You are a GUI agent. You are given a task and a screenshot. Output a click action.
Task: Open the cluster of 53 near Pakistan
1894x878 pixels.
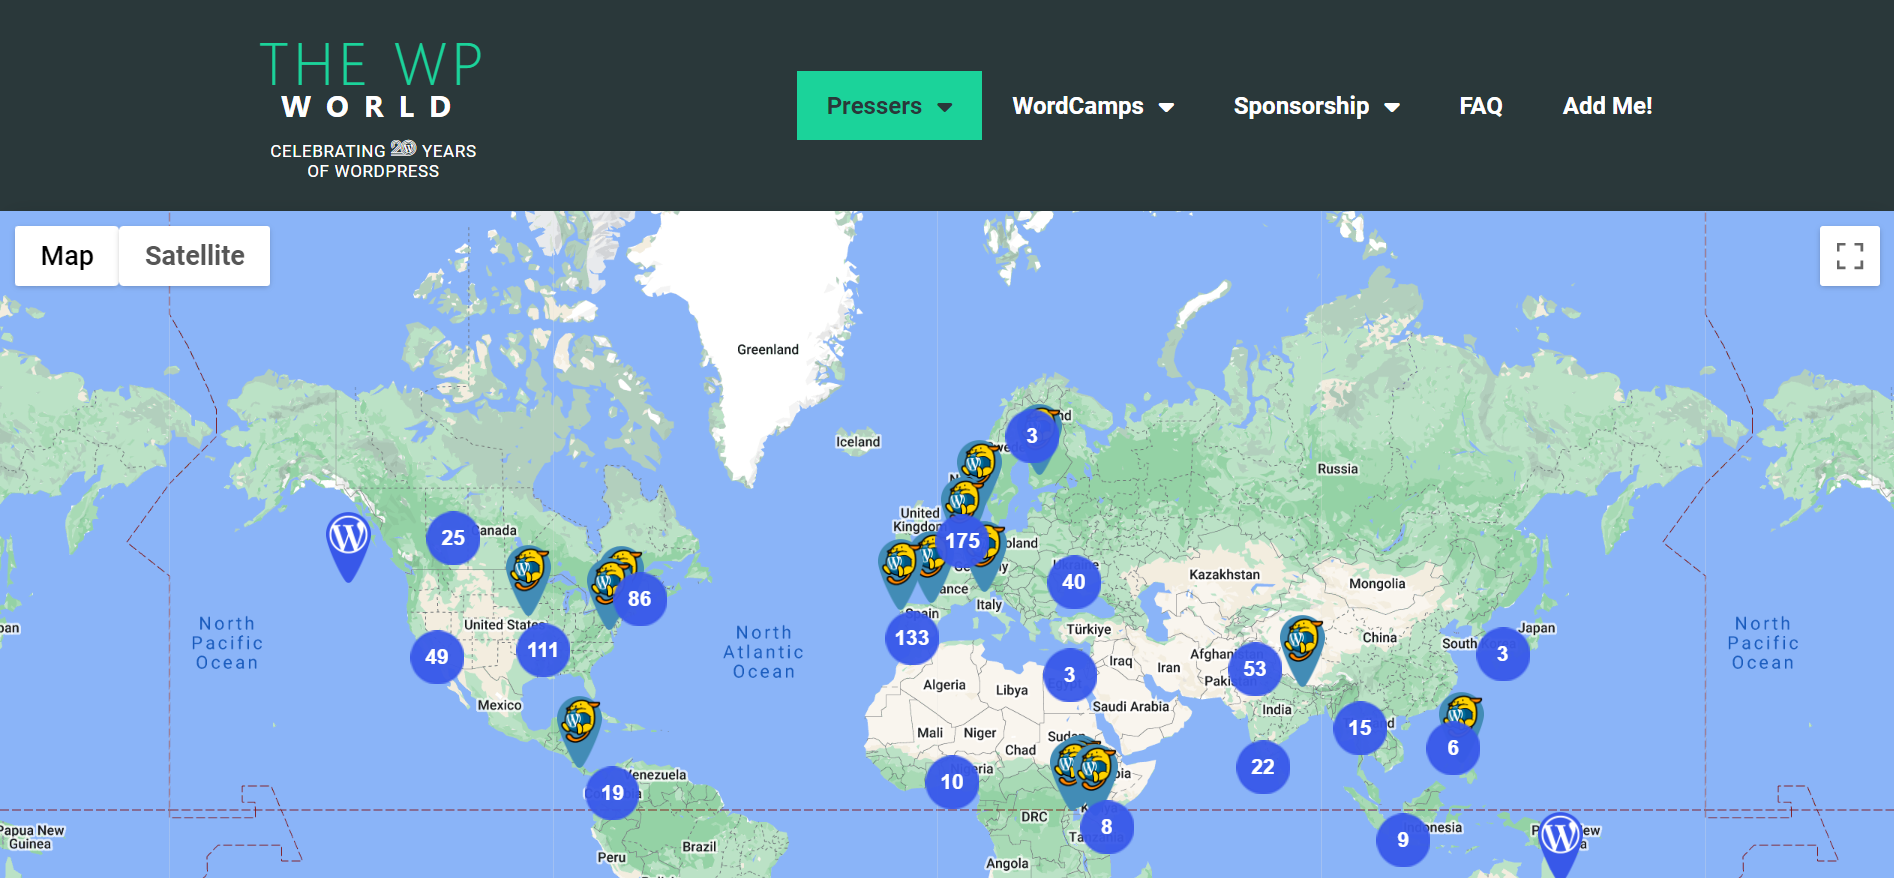pos(1255,669)
